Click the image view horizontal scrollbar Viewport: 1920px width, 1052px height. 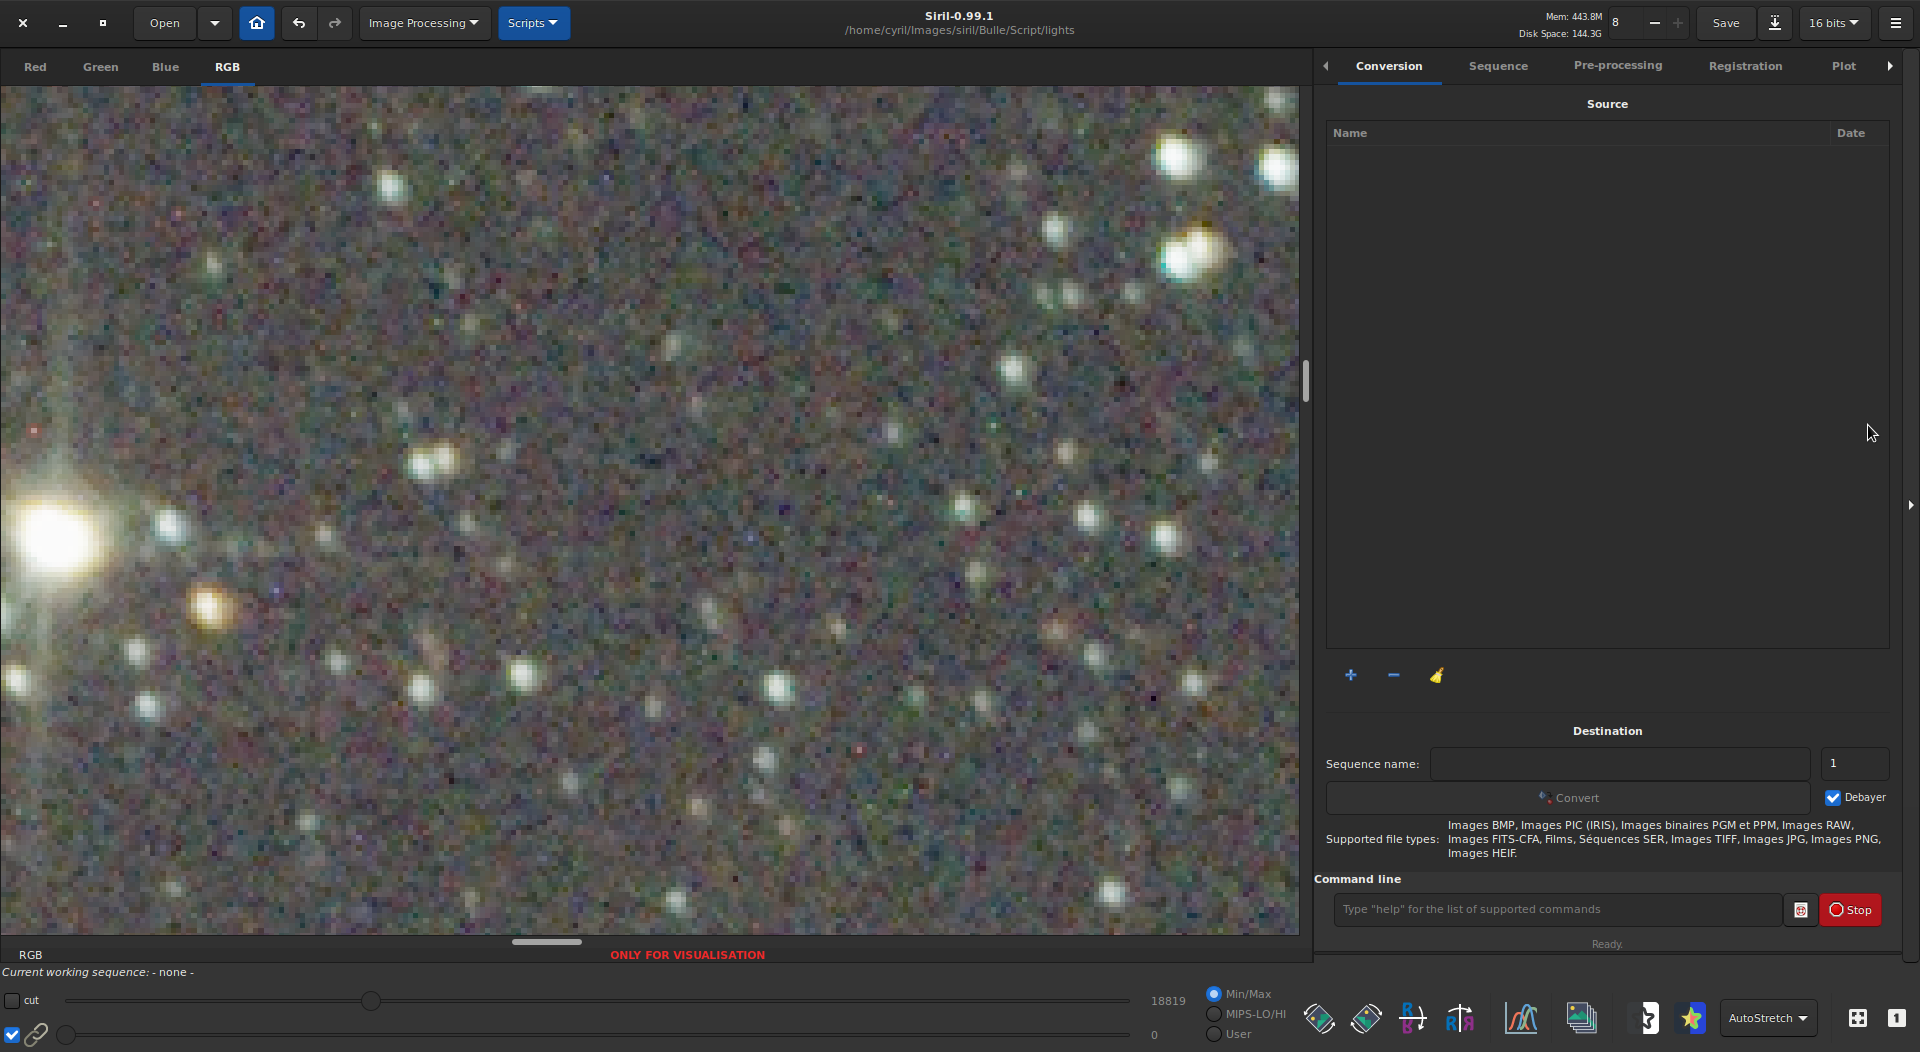547,942
